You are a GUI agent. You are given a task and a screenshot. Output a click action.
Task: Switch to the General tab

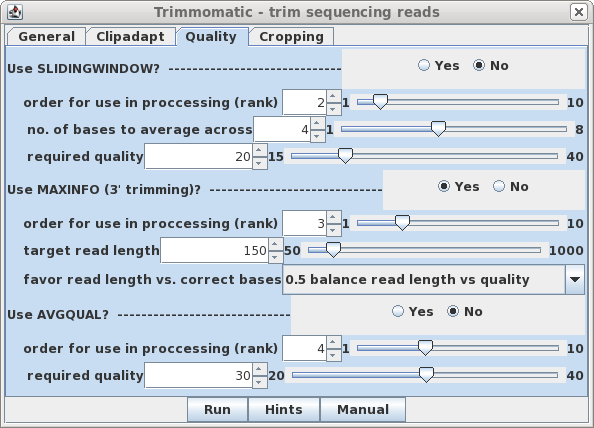point(47,37)
